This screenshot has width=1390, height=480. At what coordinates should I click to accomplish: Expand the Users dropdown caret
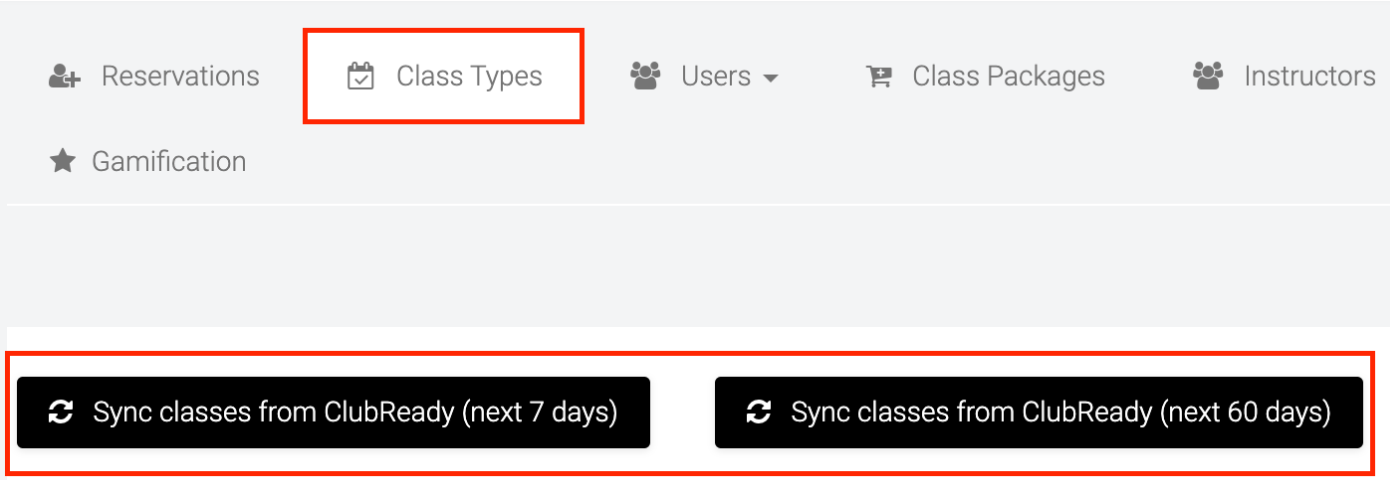pyautogui.click(x=770, y=78)
